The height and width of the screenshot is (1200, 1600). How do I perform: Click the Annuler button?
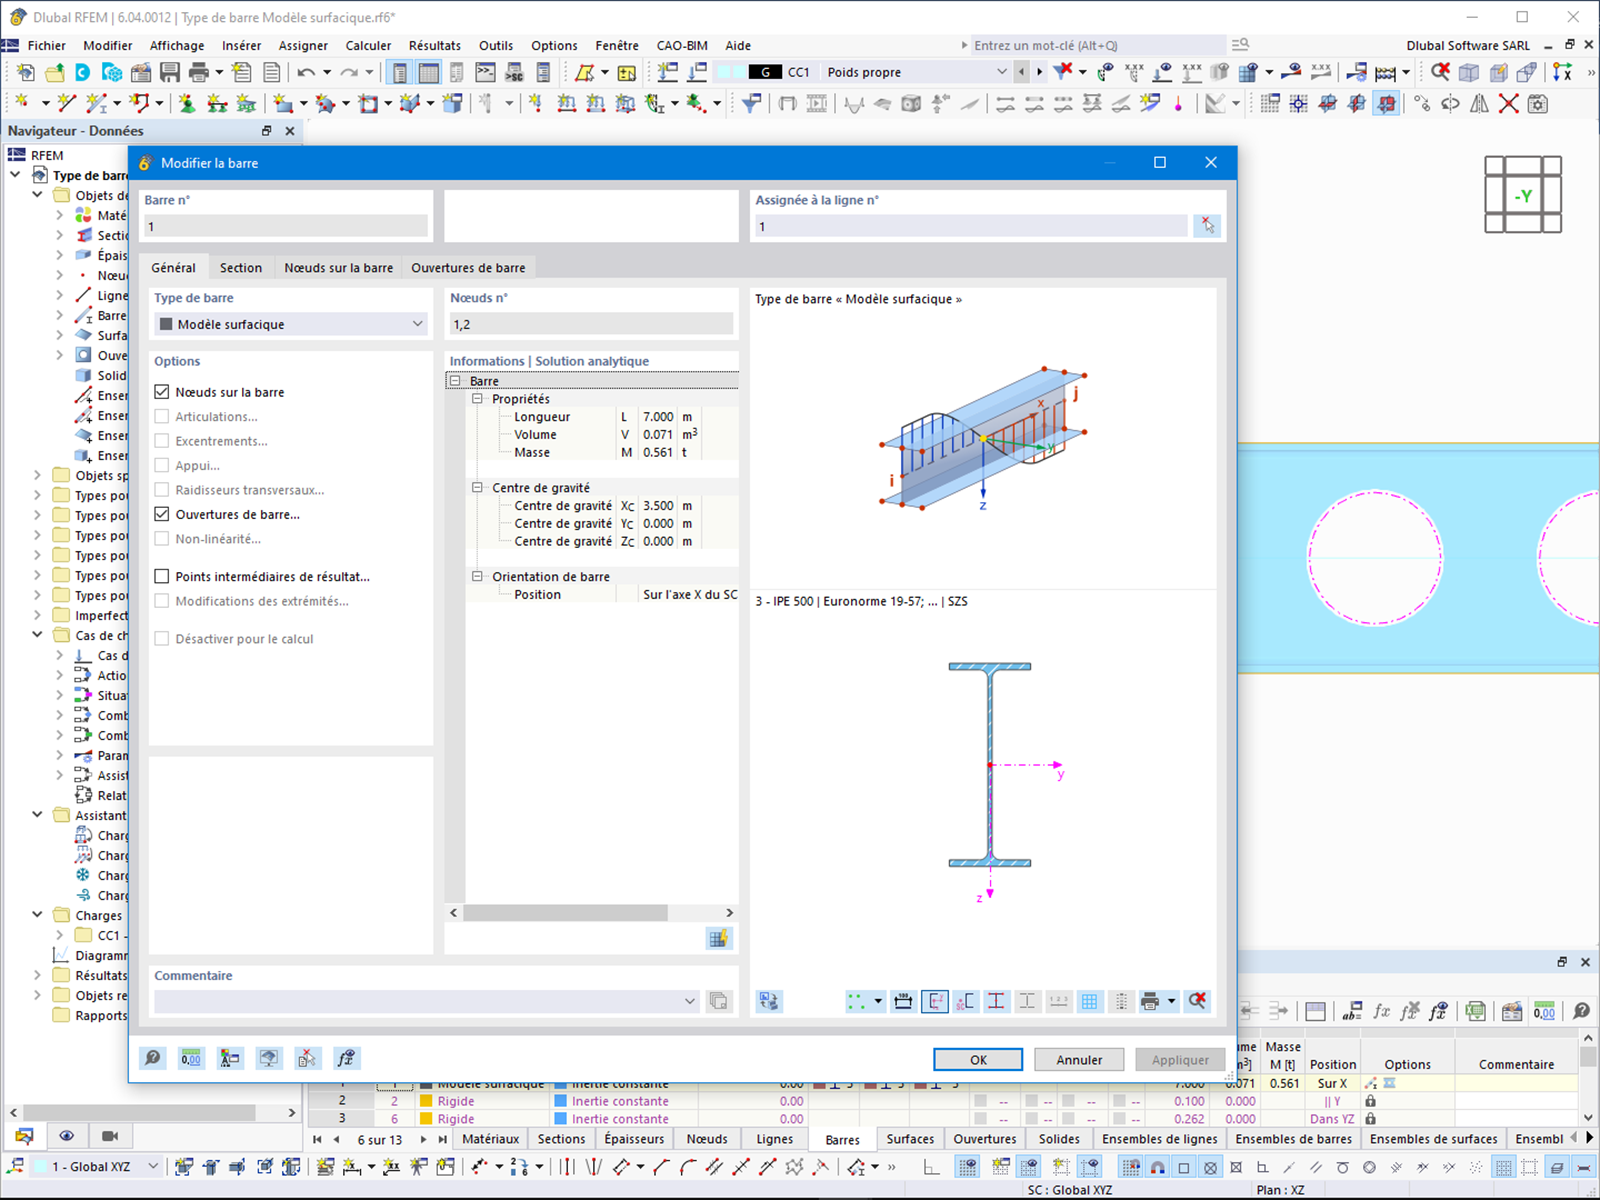(1079, 1060)
